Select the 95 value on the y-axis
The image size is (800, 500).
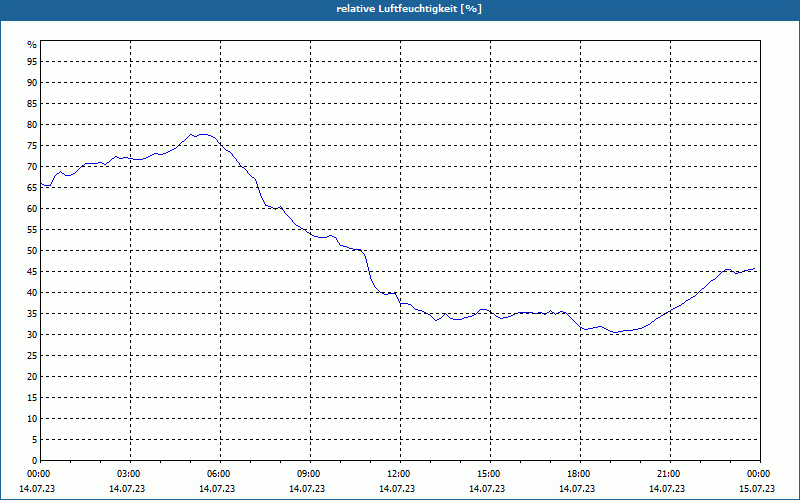coord(32,62)
